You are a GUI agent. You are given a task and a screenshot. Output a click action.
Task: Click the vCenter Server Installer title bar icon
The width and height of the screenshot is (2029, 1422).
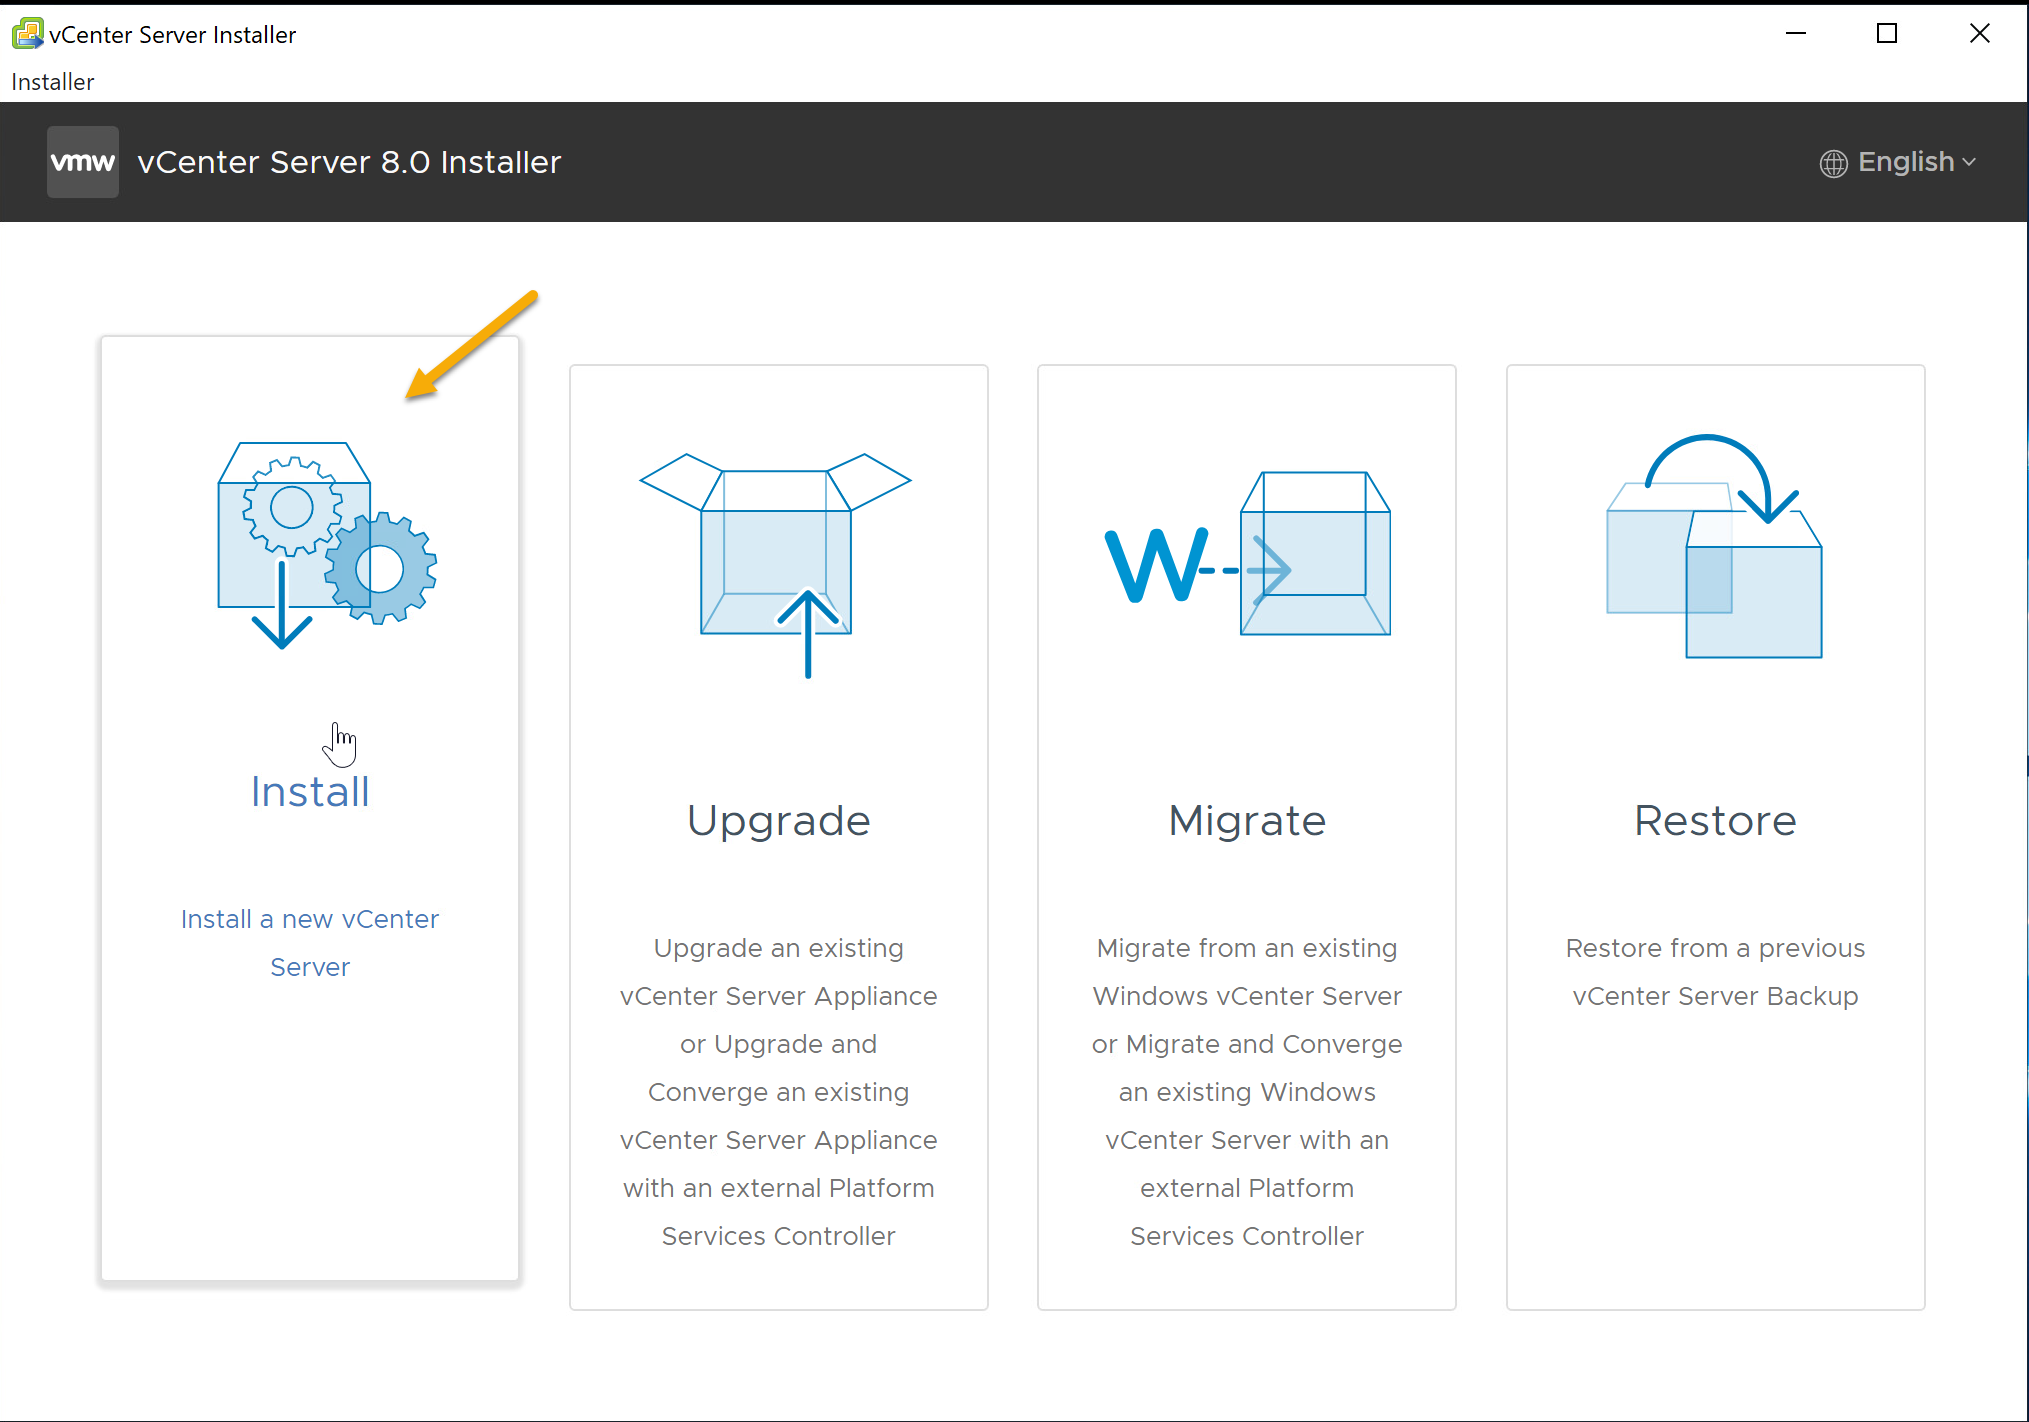coord(27,34)
